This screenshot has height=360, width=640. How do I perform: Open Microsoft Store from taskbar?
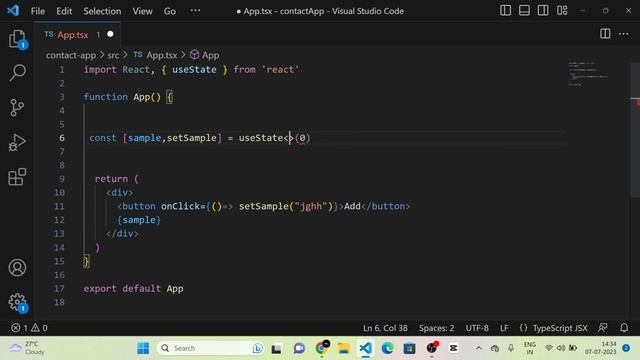409,348
